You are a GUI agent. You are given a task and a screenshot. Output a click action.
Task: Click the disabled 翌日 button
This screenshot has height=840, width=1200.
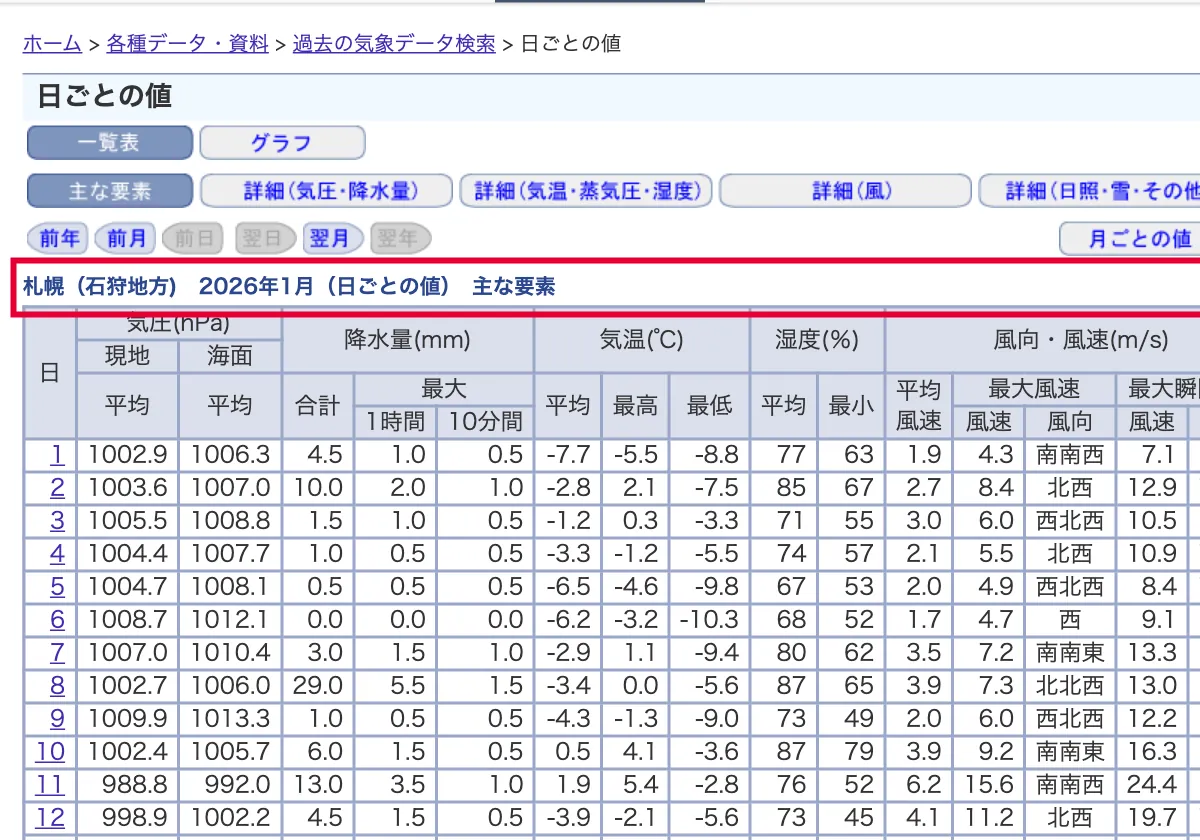pyautogui.click(x=265, y=239)
